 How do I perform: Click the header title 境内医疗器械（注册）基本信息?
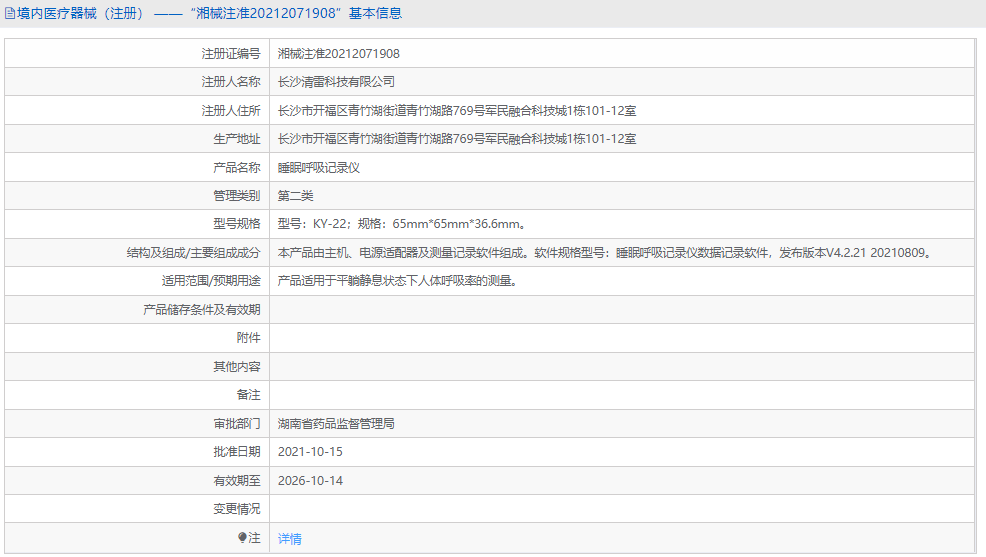209,13
